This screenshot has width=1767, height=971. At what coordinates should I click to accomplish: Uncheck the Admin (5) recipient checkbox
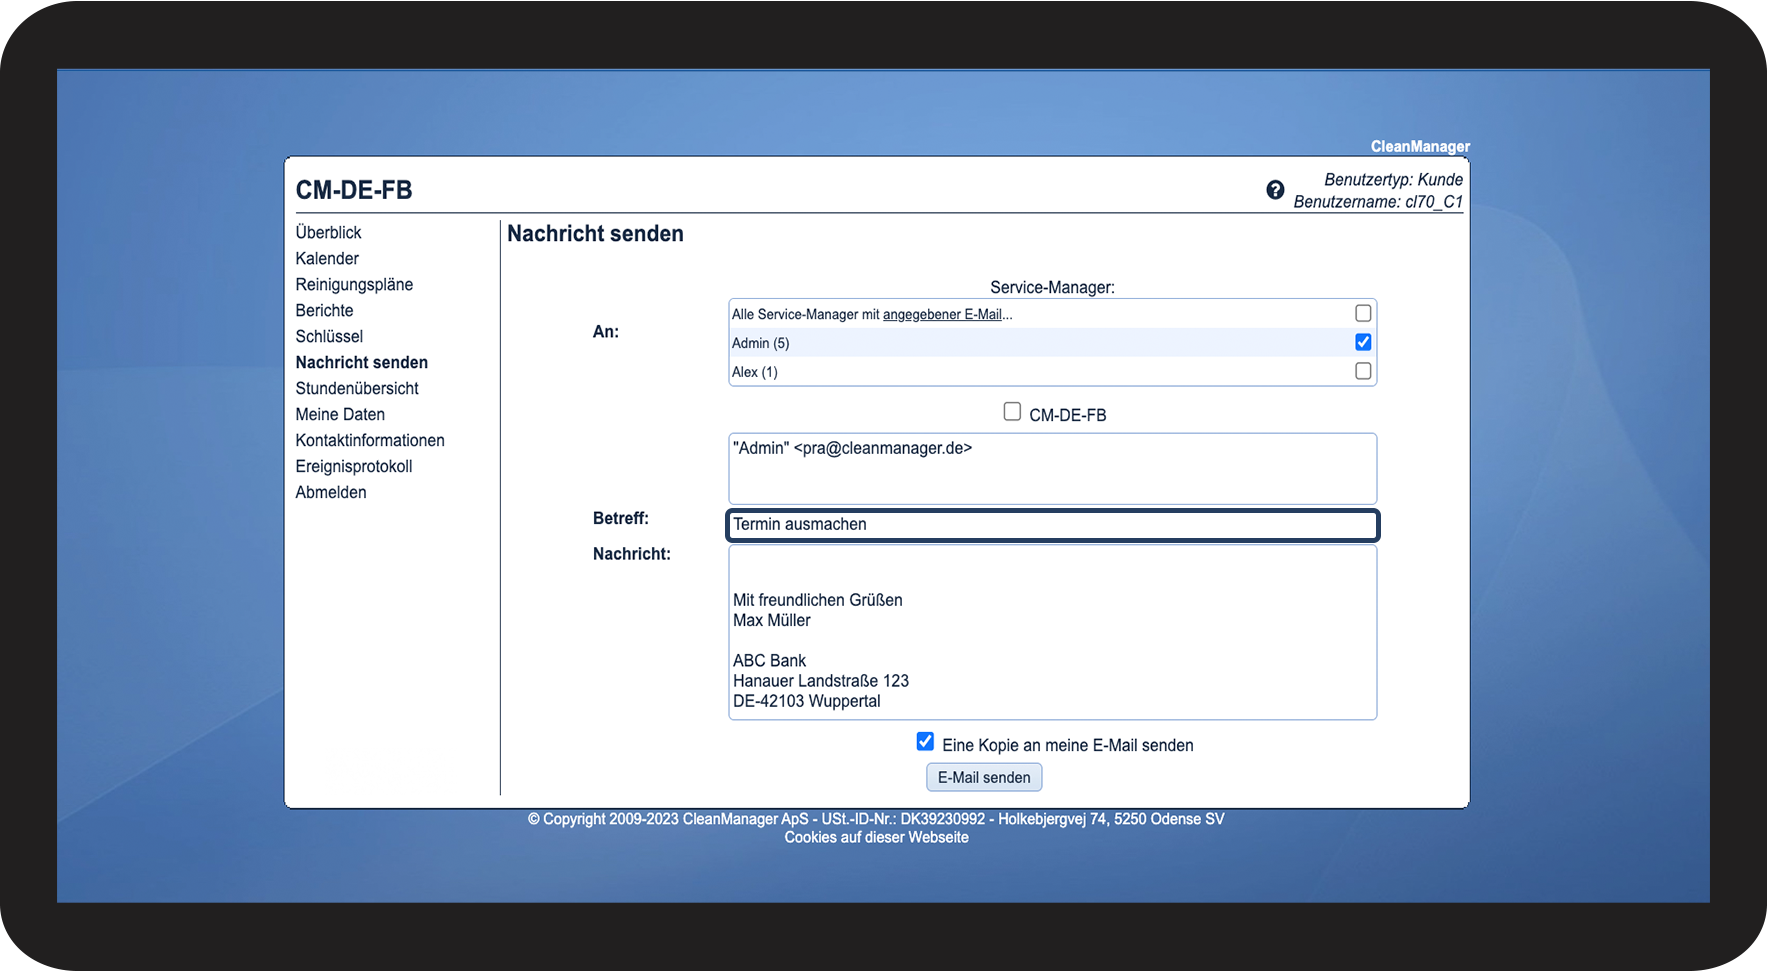[x=1362, y=342]
